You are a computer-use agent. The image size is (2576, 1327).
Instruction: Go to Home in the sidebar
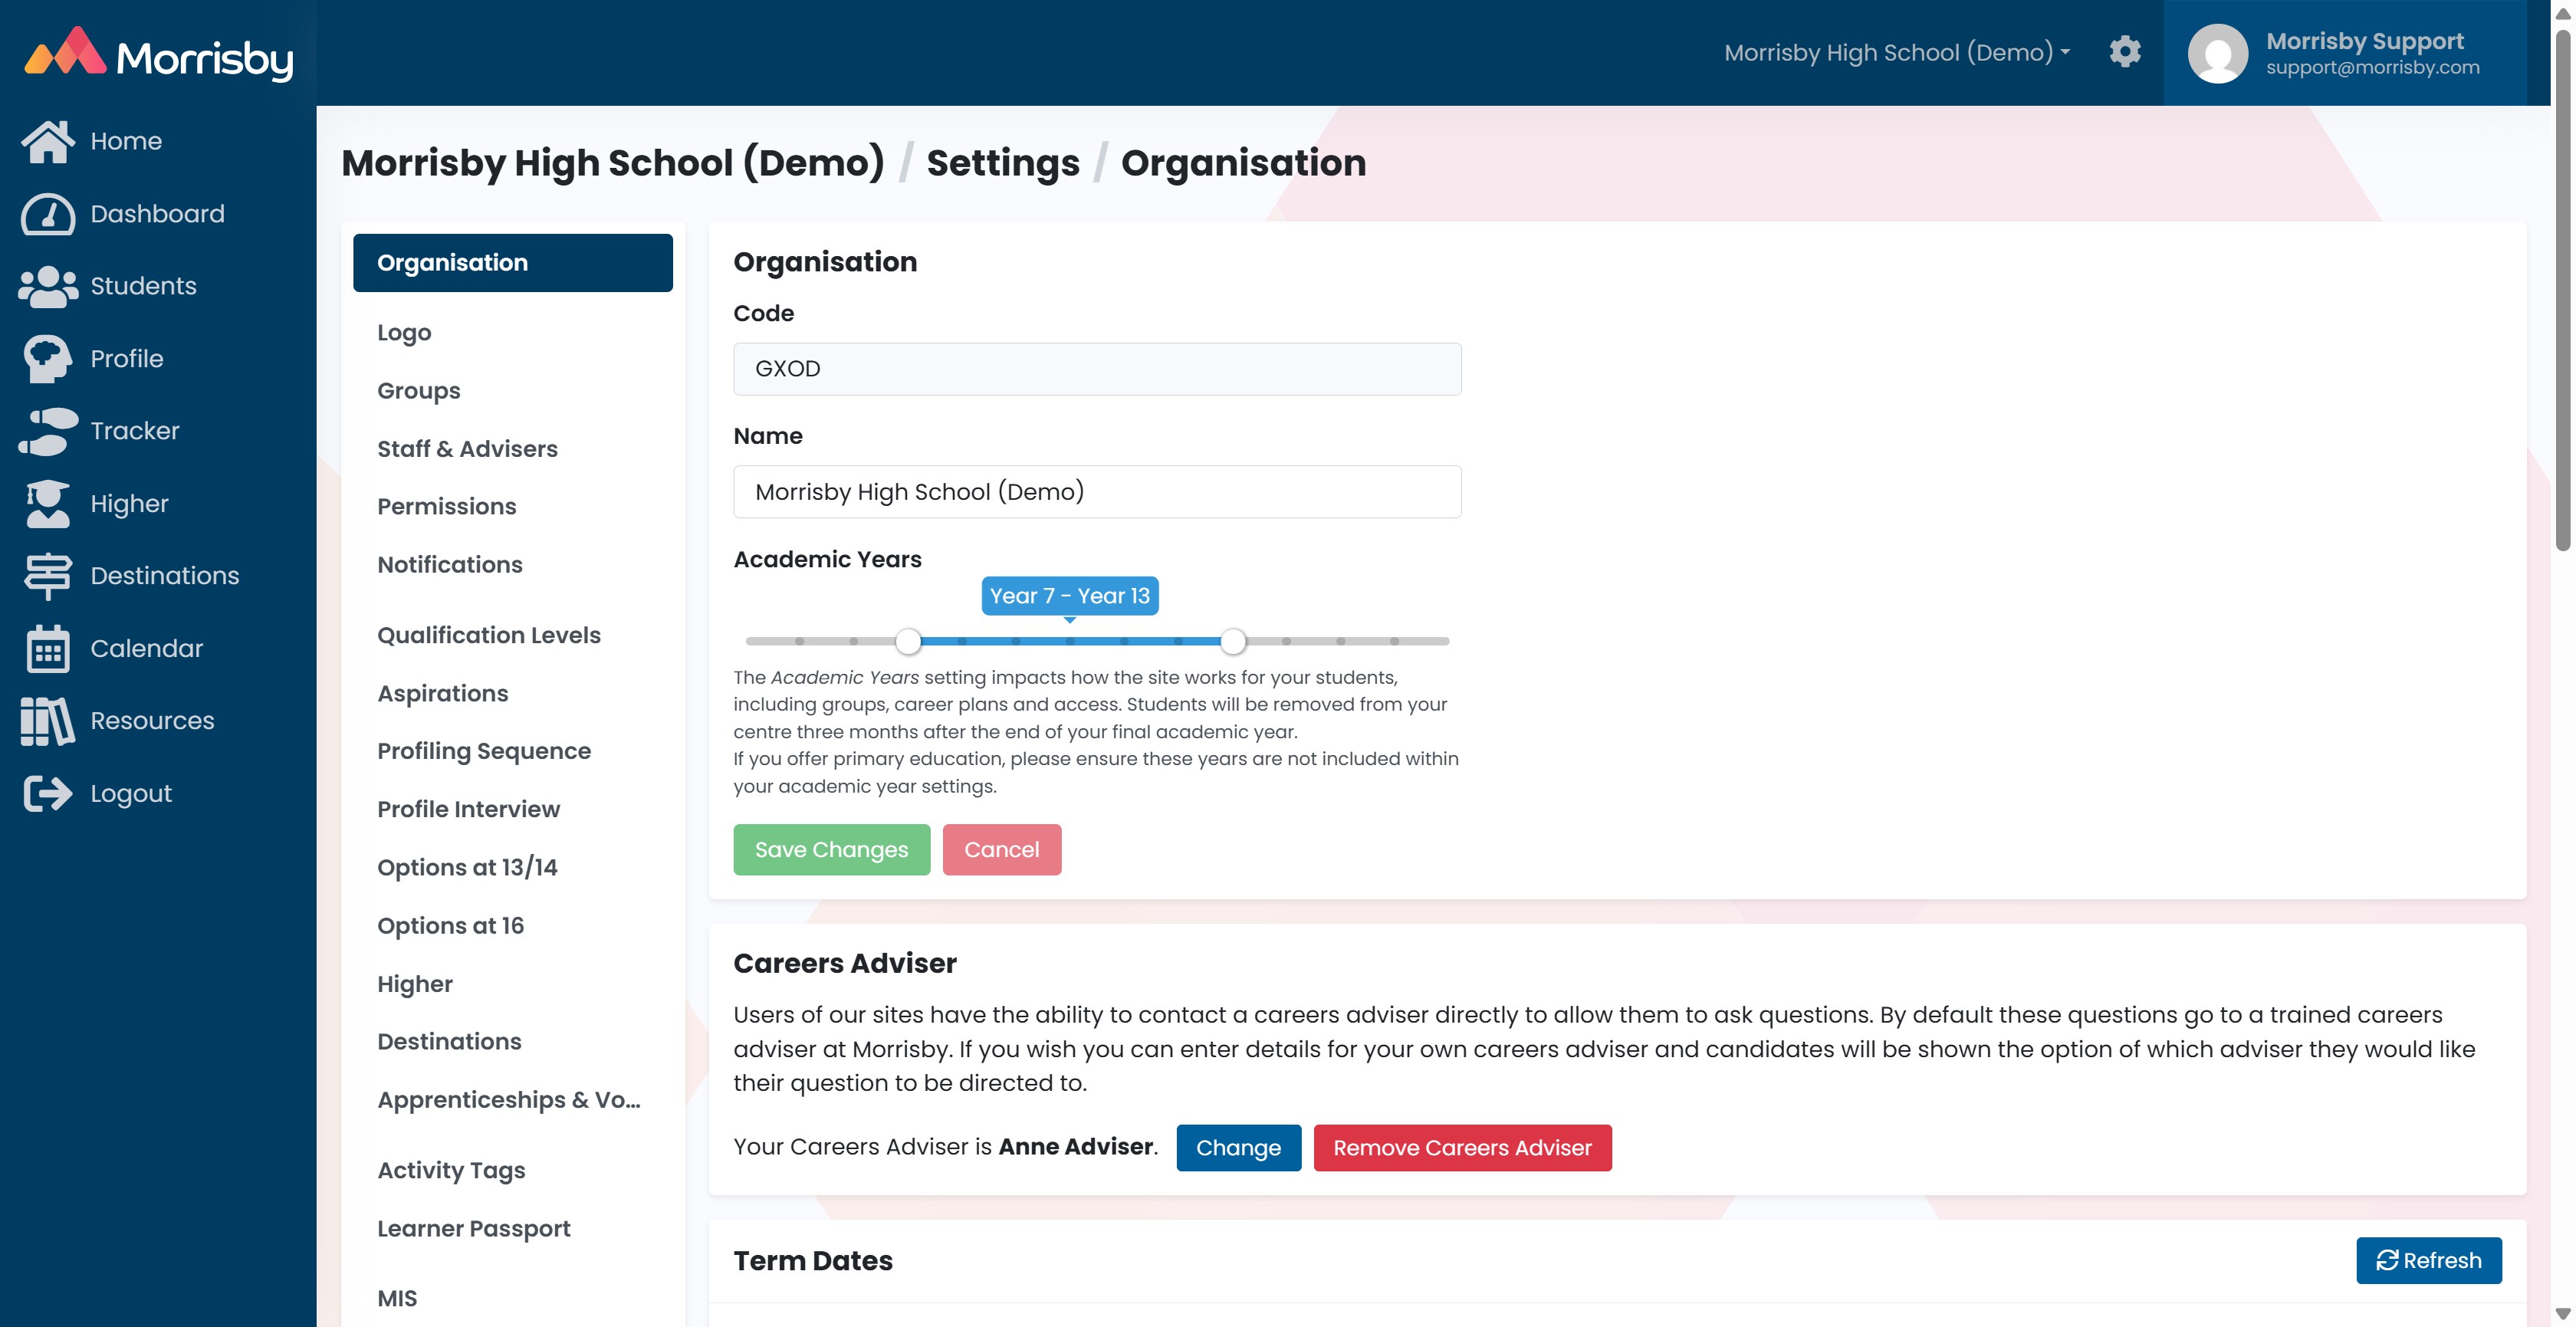click(x=126, y=141)
